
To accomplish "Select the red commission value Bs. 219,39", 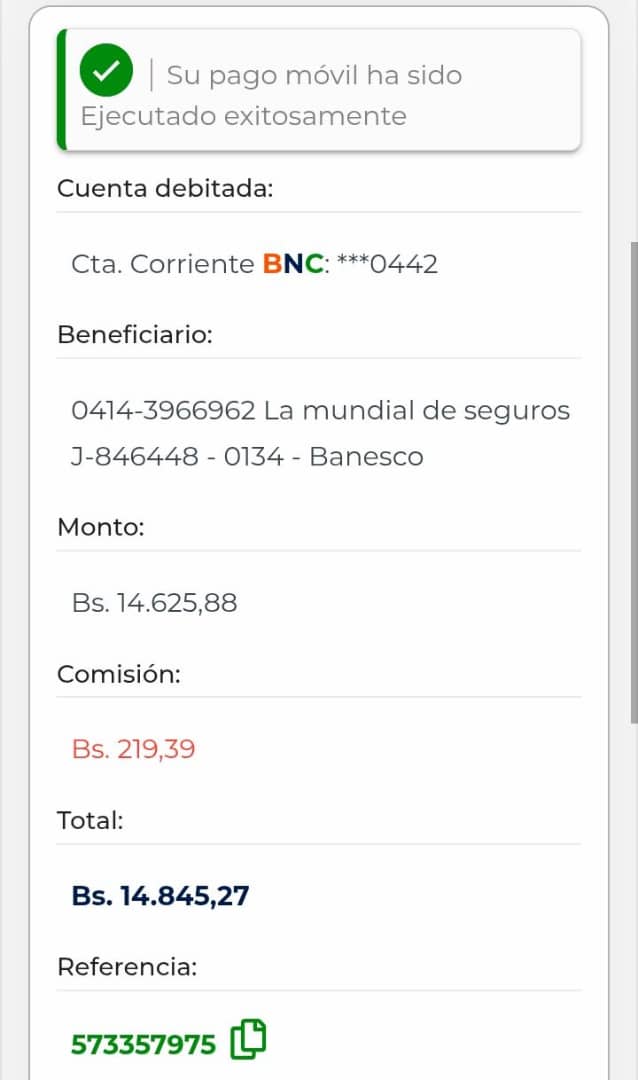I will pyautogui.click(x=133, y=749).
